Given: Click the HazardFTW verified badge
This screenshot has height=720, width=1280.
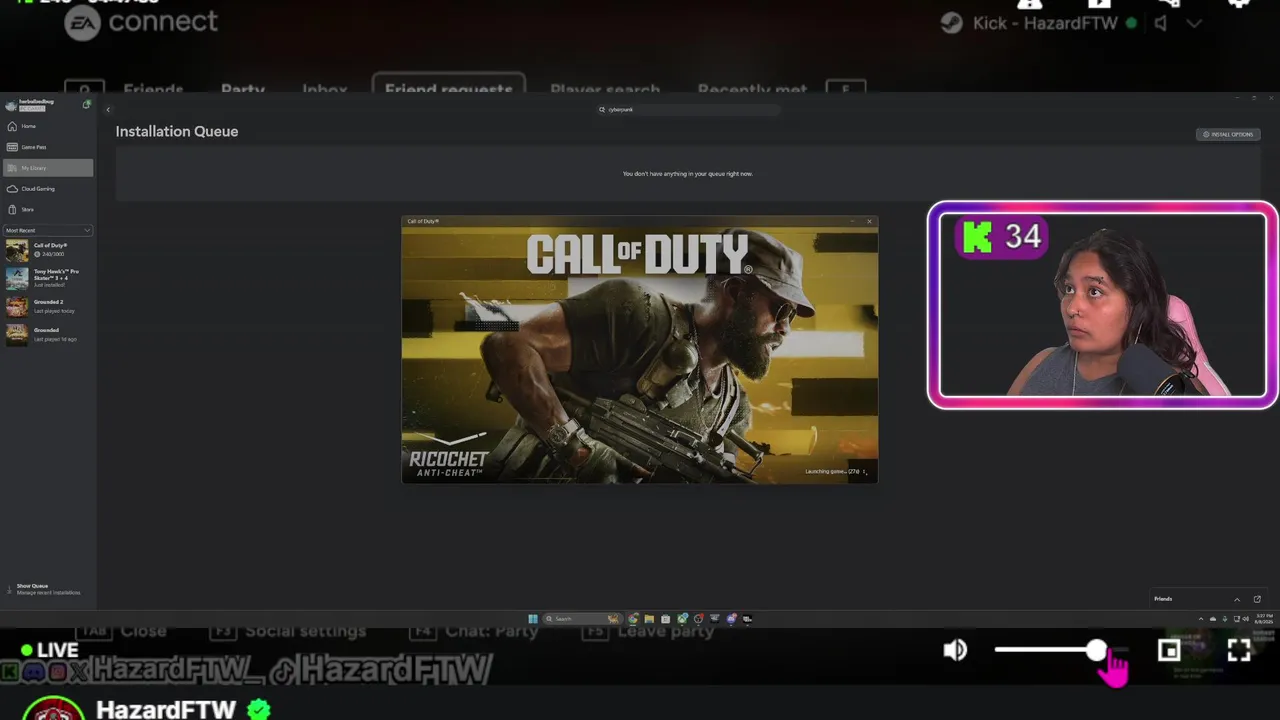Looking at the screenshot, I should point(259,710).
